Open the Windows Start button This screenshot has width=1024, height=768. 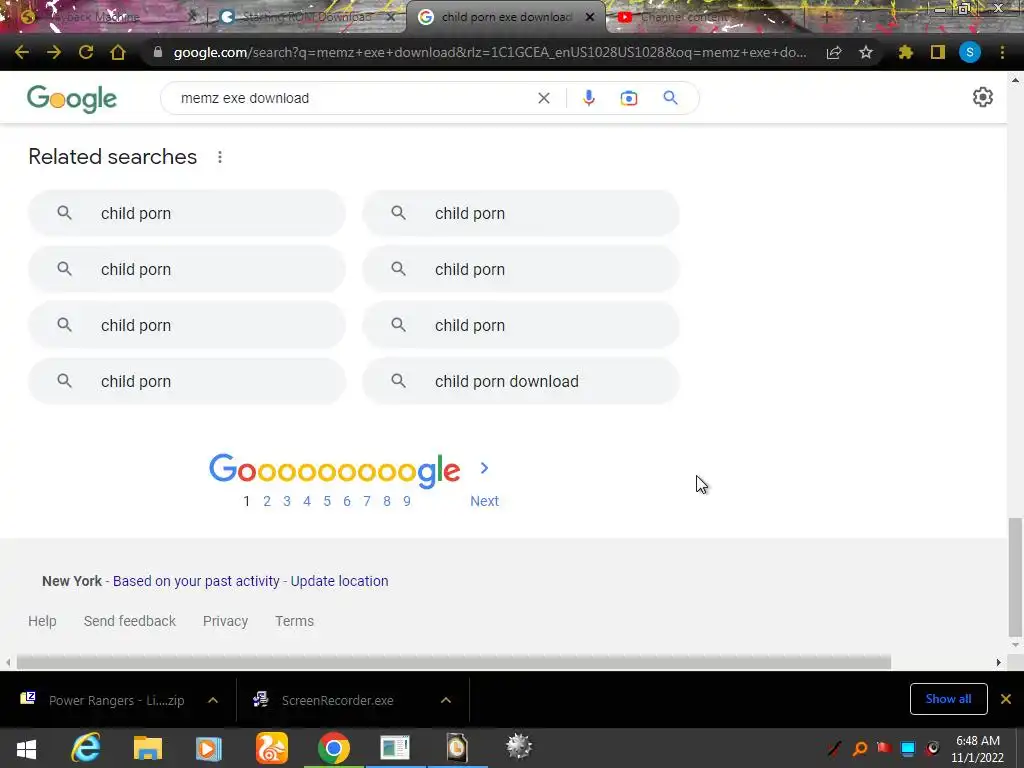26,748
